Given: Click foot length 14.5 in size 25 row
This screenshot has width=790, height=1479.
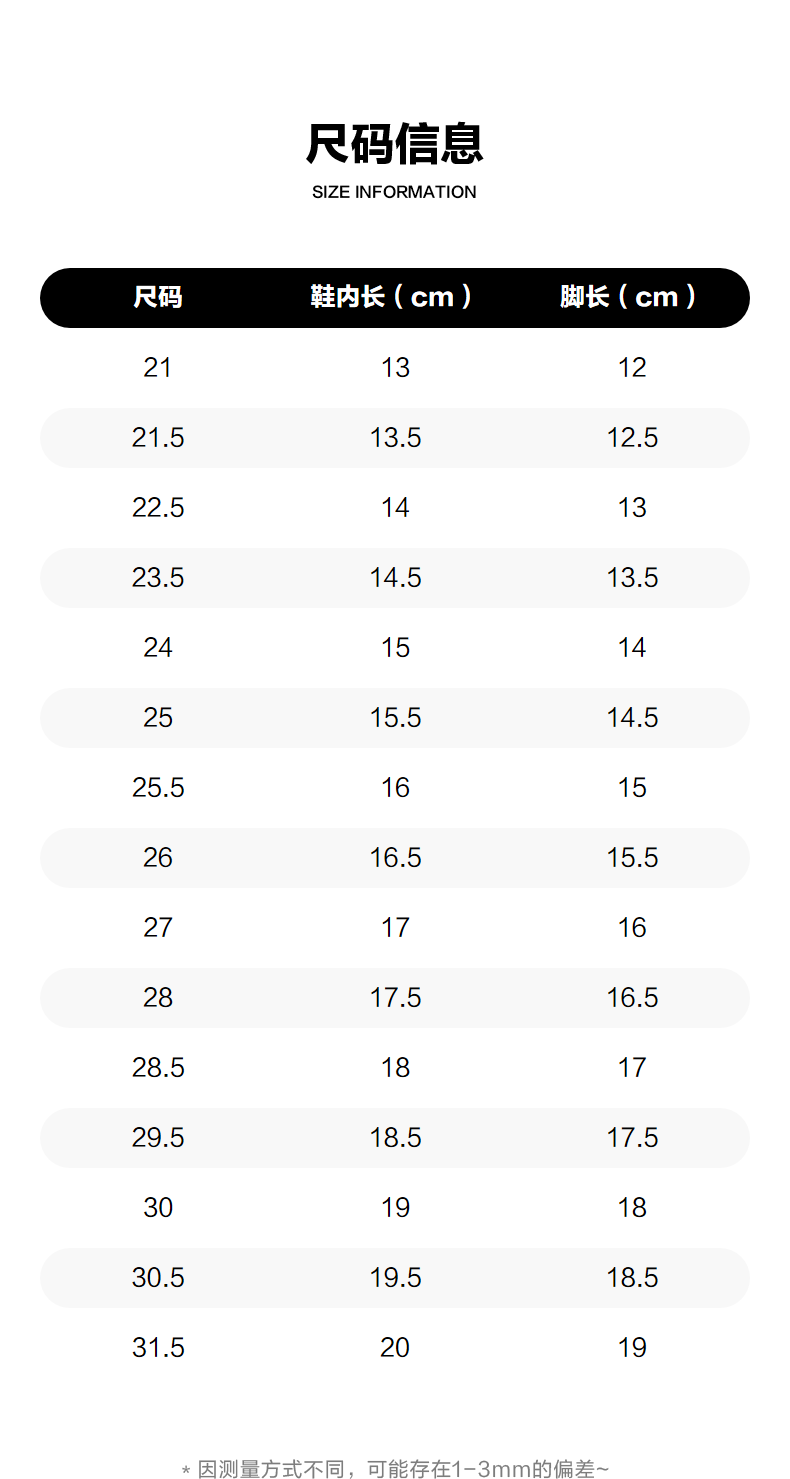Looking at the screenshot, I should (632, 718).
